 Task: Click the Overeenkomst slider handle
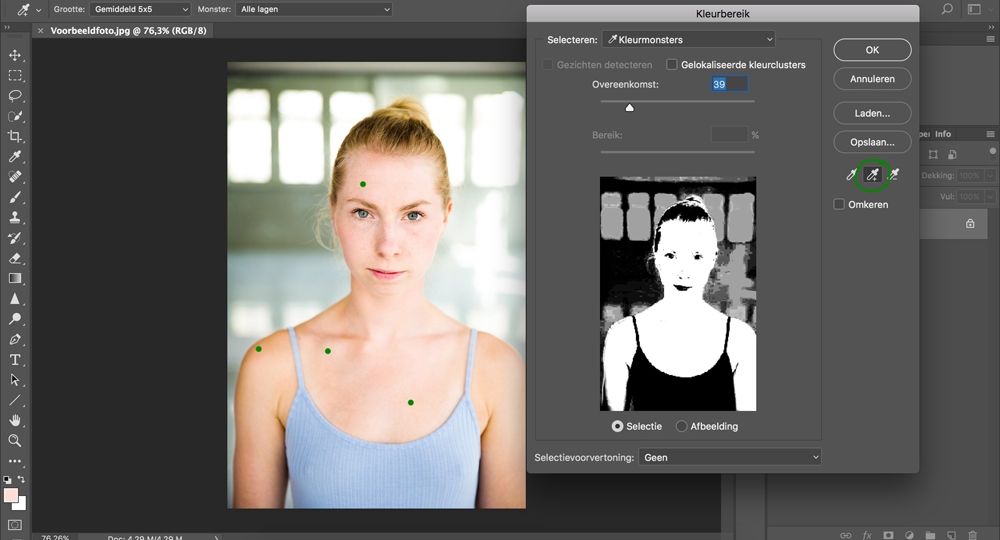pos(629,108)
